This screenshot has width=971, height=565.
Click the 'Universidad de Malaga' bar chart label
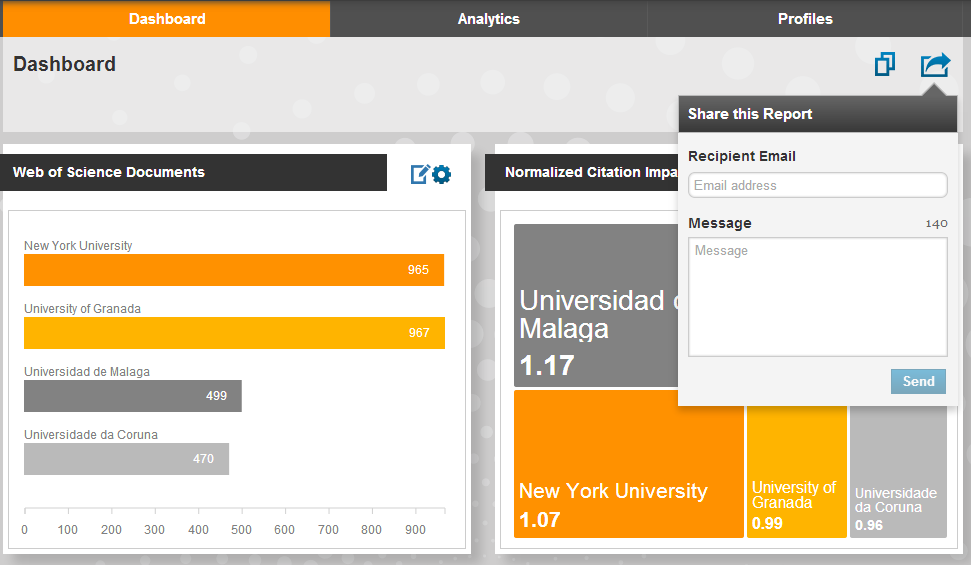click(x=87, y=372)
